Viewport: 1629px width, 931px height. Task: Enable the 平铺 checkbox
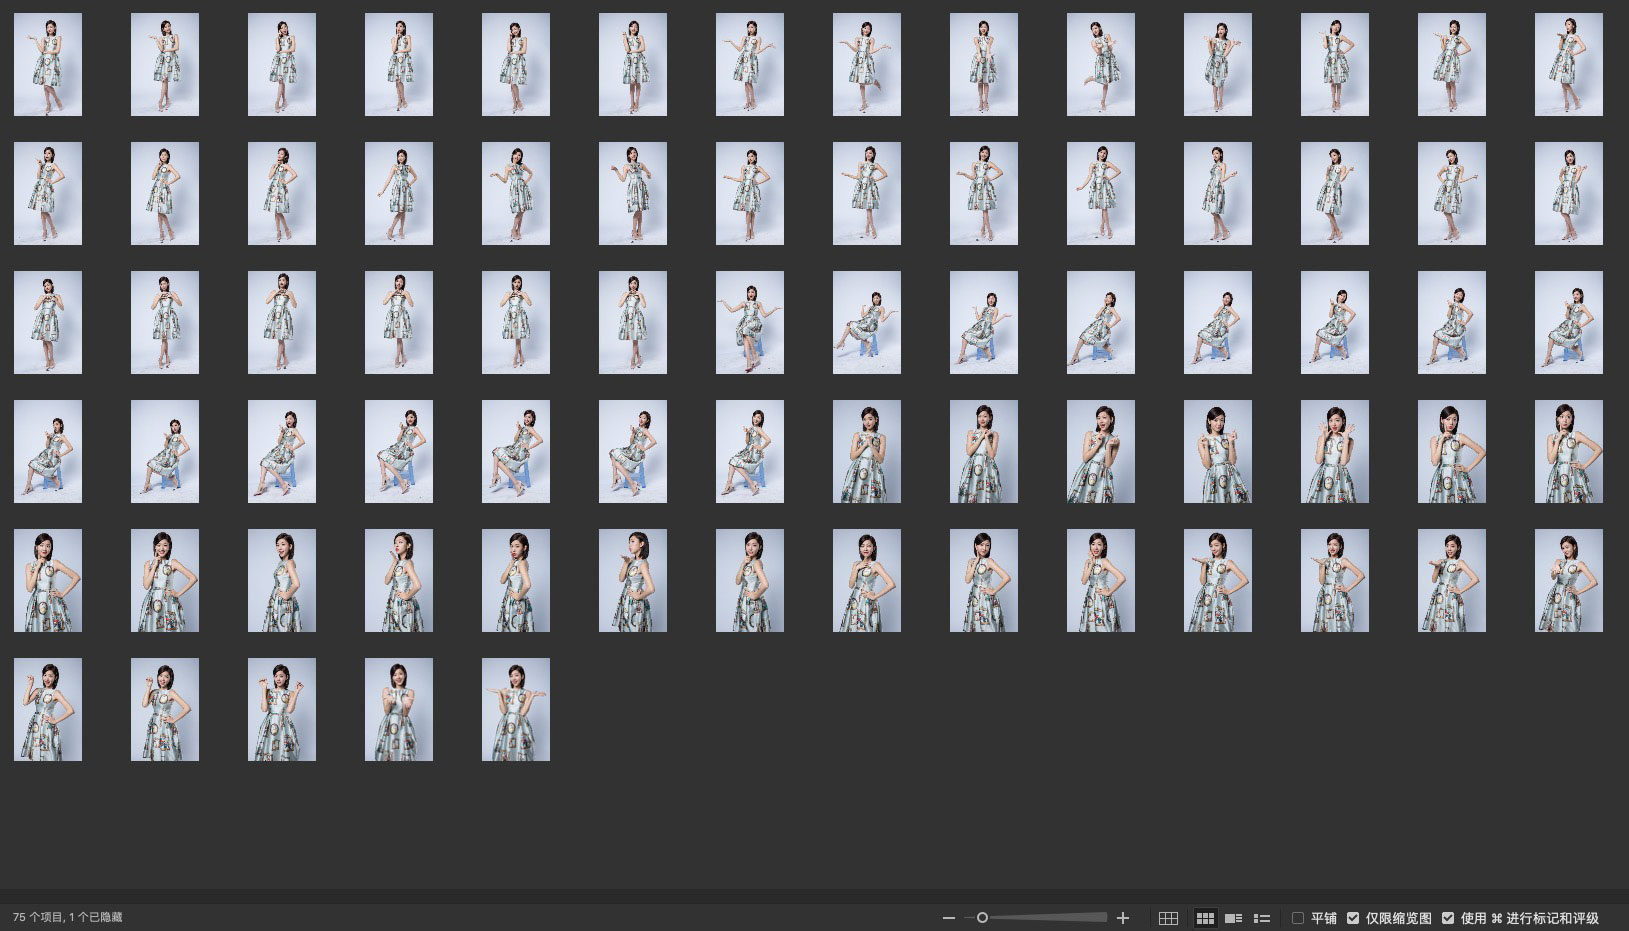click(x=1298, y=918)
